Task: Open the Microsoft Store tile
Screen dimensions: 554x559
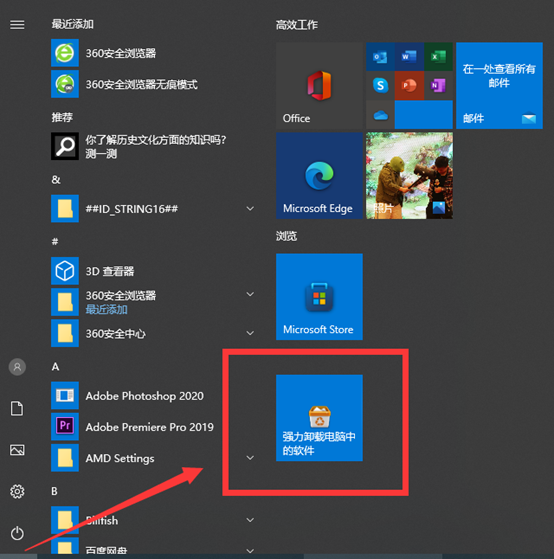Action: point(319,297)
